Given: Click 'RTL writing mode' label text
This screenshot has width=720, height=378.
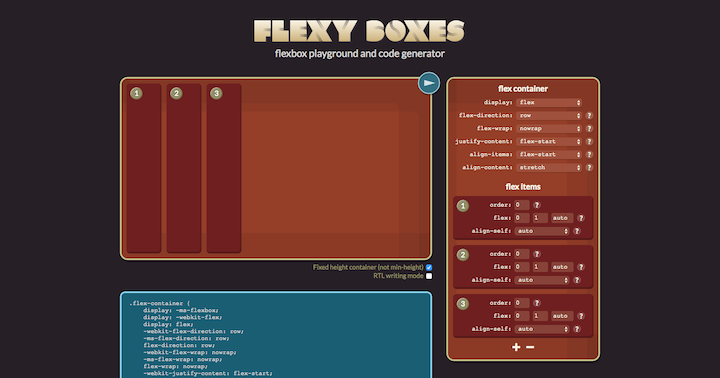Looking at the screenshot, I should click(x=398, y=276).
